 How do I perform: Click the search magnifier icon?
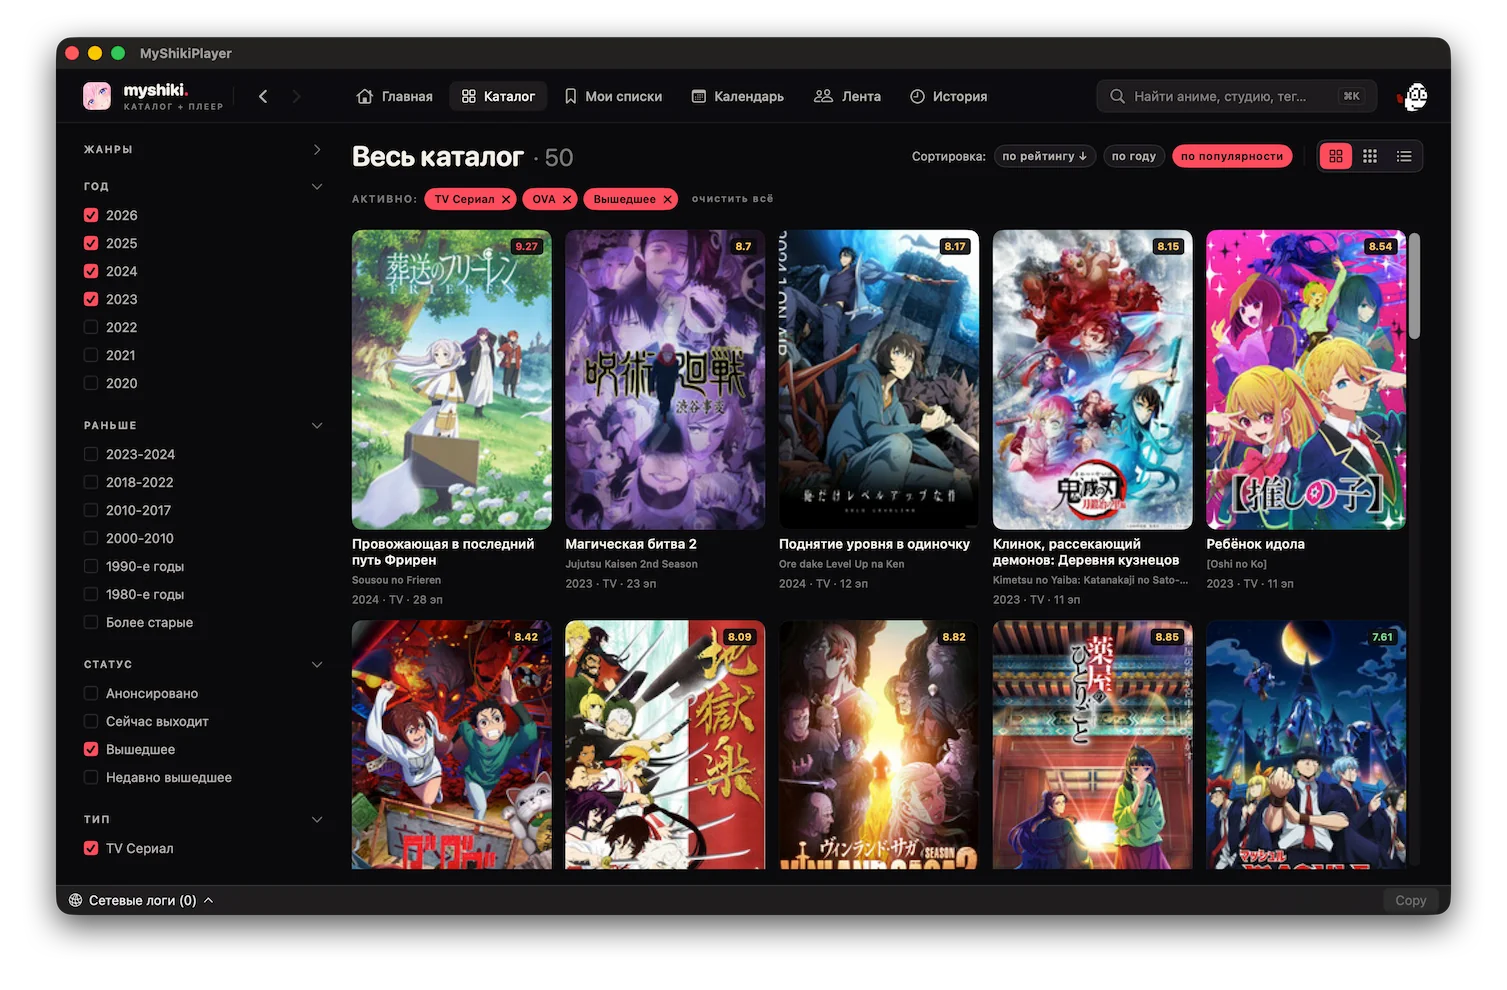(1117, 96)
